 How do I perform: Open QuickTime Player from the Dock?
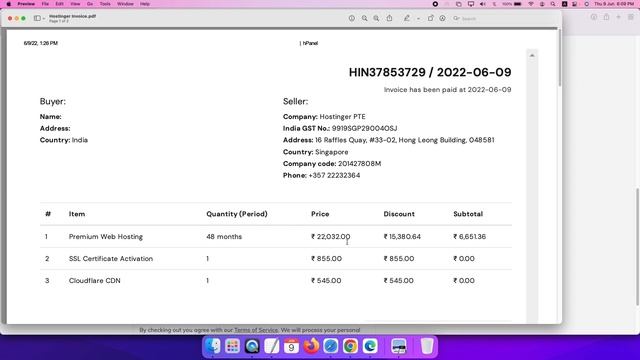point(252,346)
